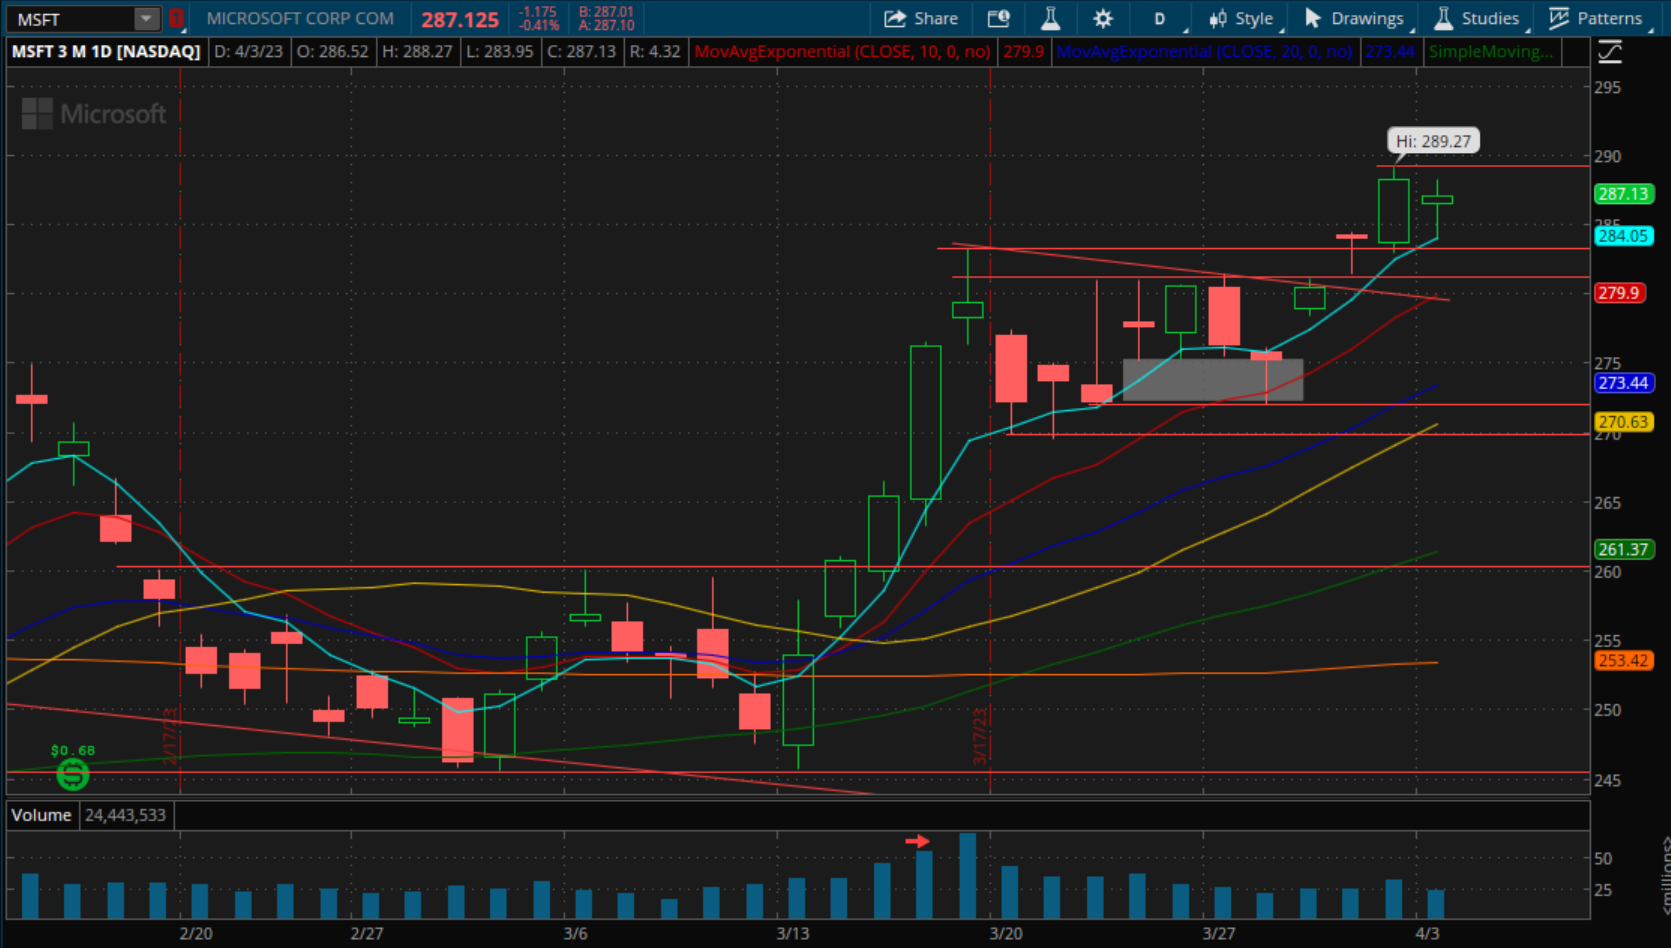Click the MSFT 3 M 1D [NASDAQ] chart title
This screenshot has width=1671, height=948.
pos(106,51)
